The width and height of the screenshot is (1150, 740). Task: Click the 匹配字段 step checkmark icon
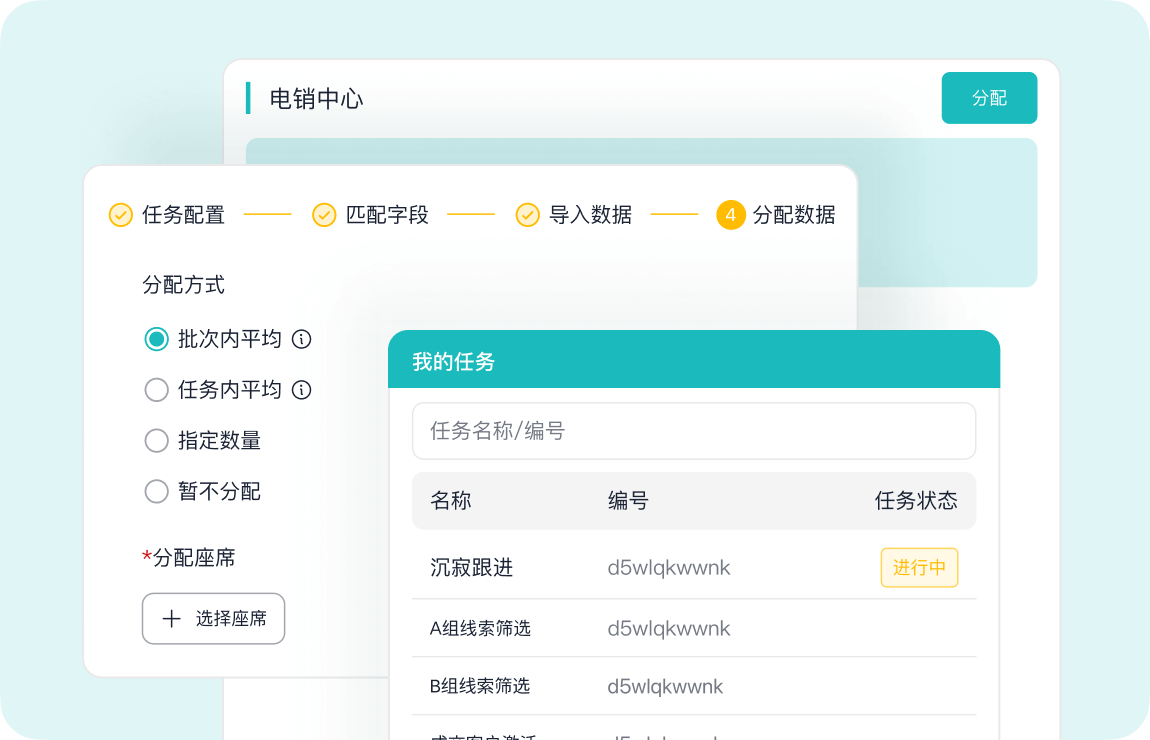(324, 215)
